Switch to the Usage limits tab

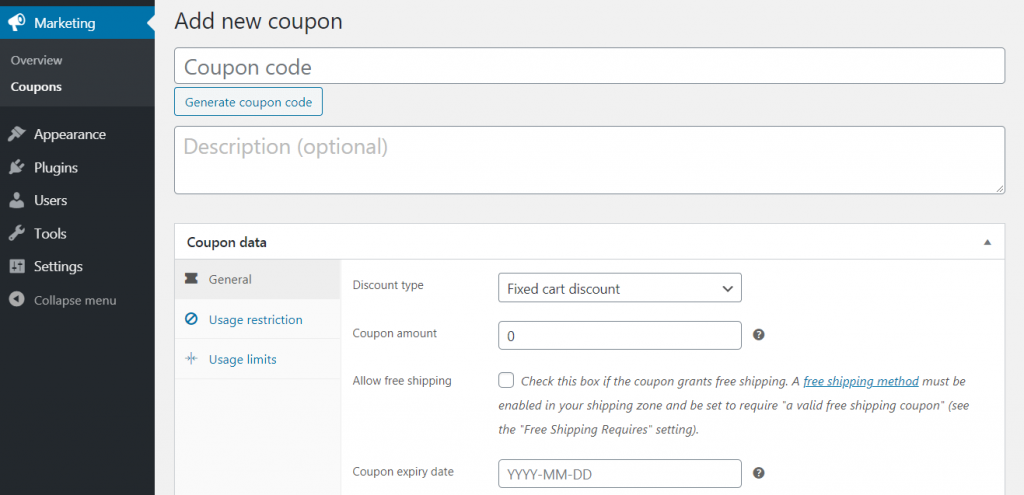[x=242, y=359]
